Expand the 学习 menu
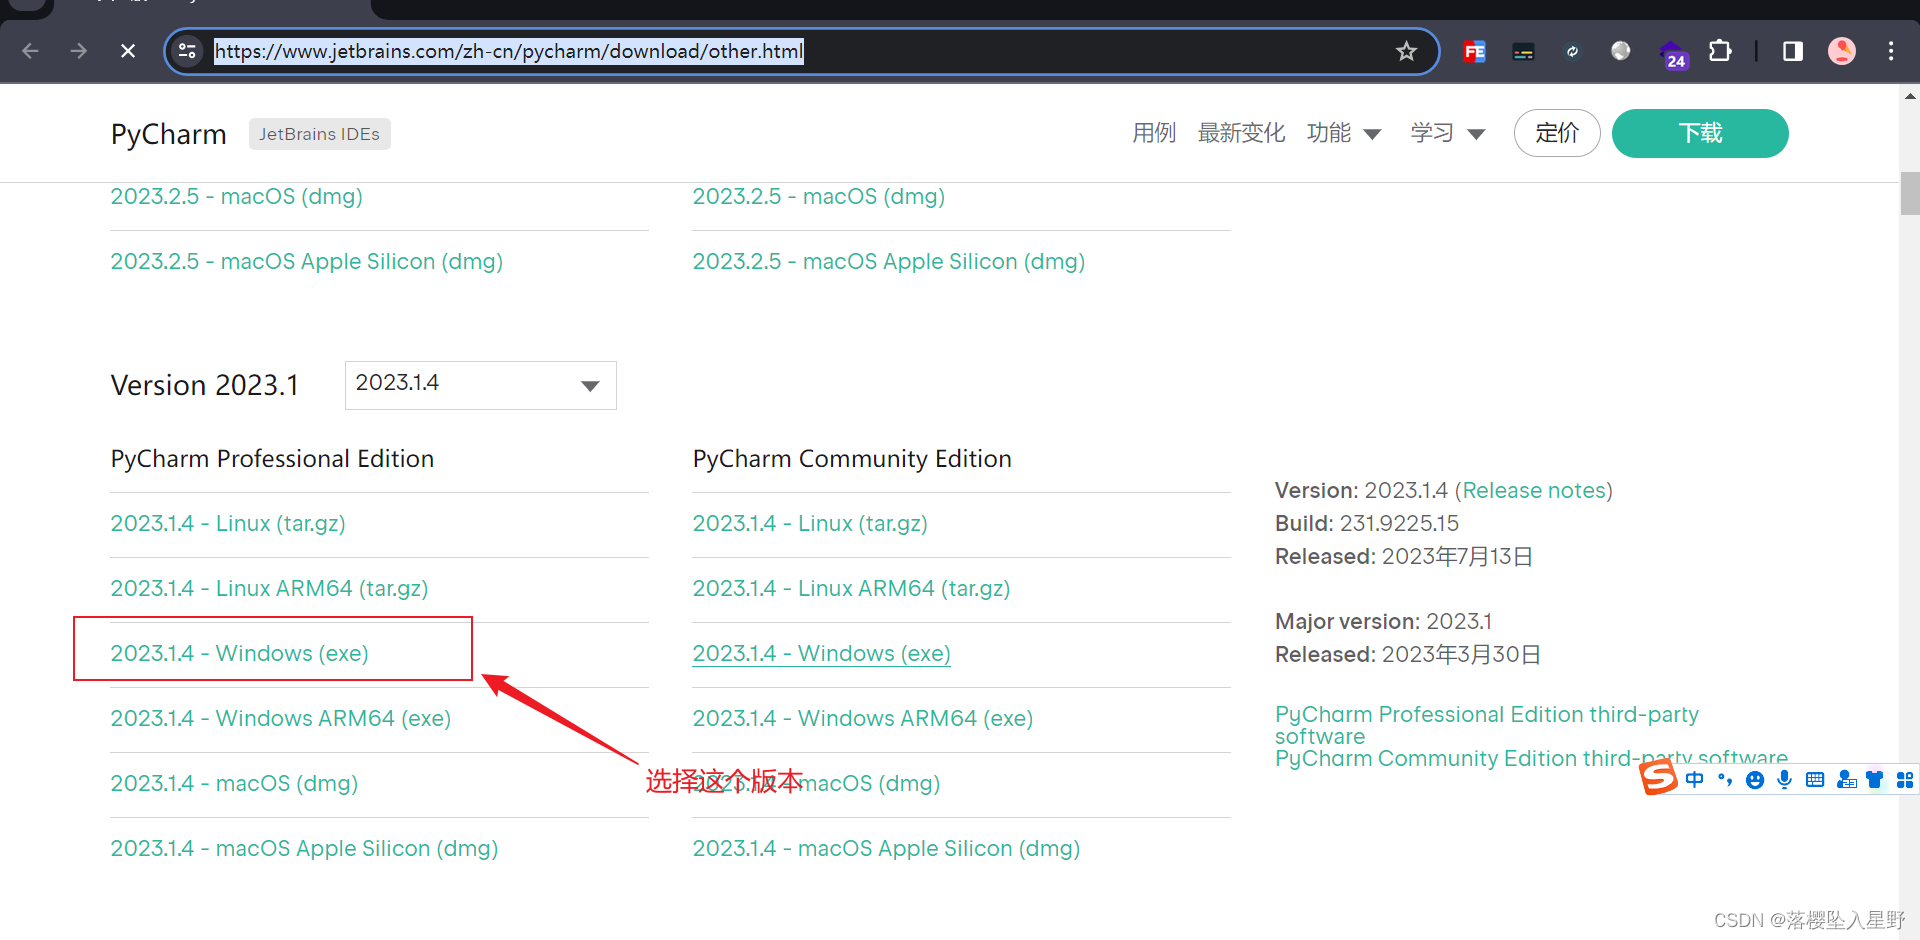This screenshot has width=1920, height=940. coord(1448,133)
